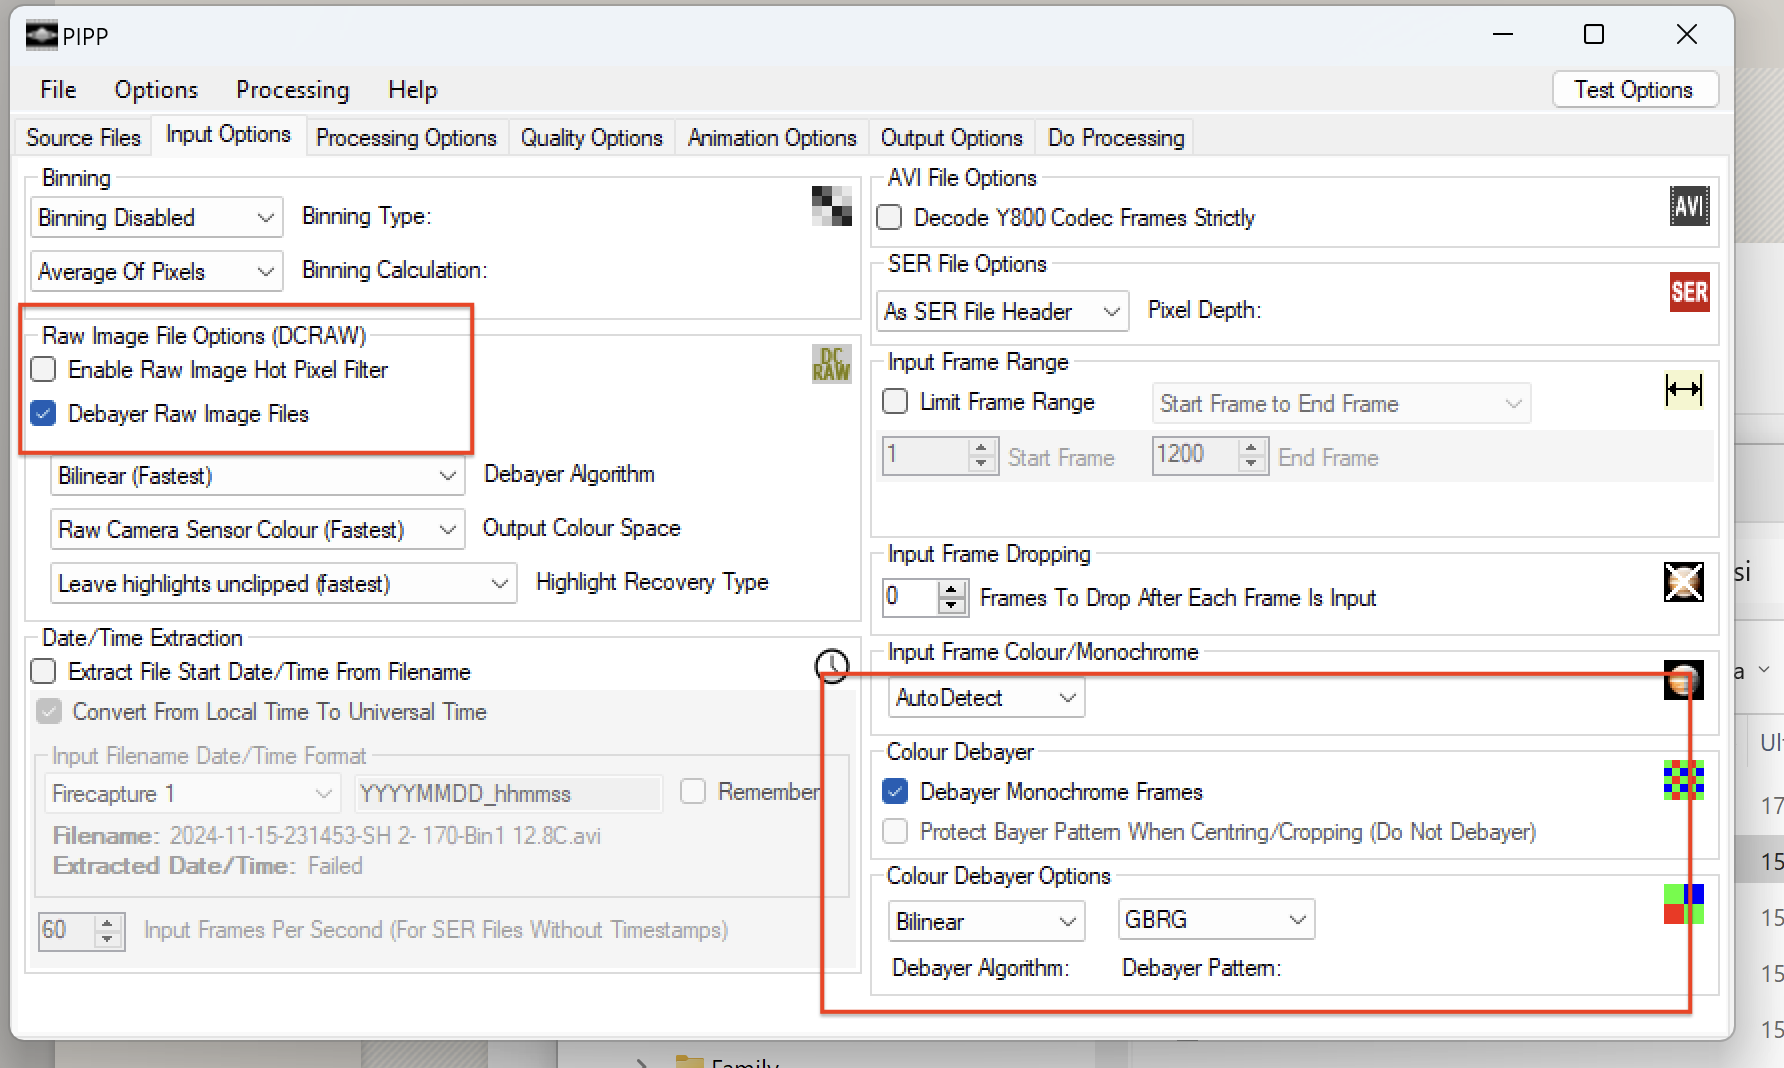
Task: Toggle Protect Bayer Pattern When Centring/Cropping
Action: point(895,832)
